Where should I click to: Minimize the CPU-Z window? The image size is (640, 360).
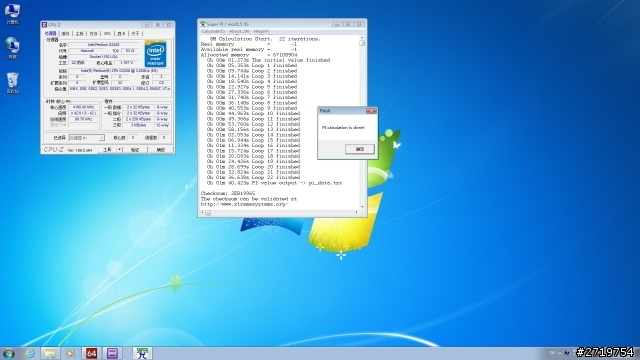tap(147, 25)
